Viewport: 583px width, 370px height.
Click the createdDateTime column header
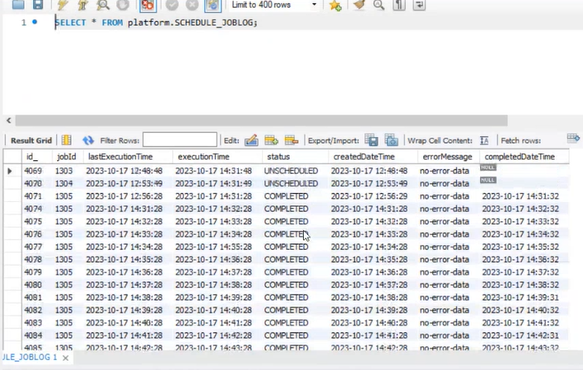pyautogui.click(x=373, y=157)
